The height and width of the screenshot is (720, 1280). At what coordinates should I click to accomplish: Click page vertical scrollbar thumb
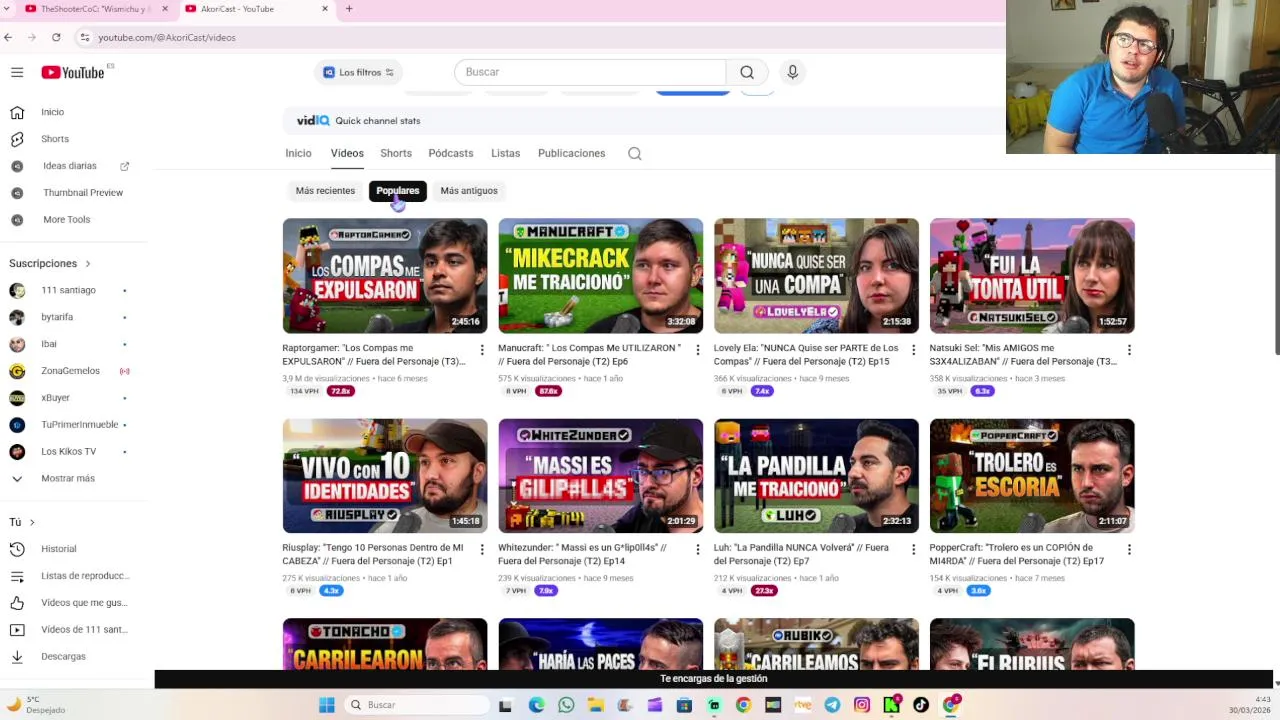[x=1275, y=255]
